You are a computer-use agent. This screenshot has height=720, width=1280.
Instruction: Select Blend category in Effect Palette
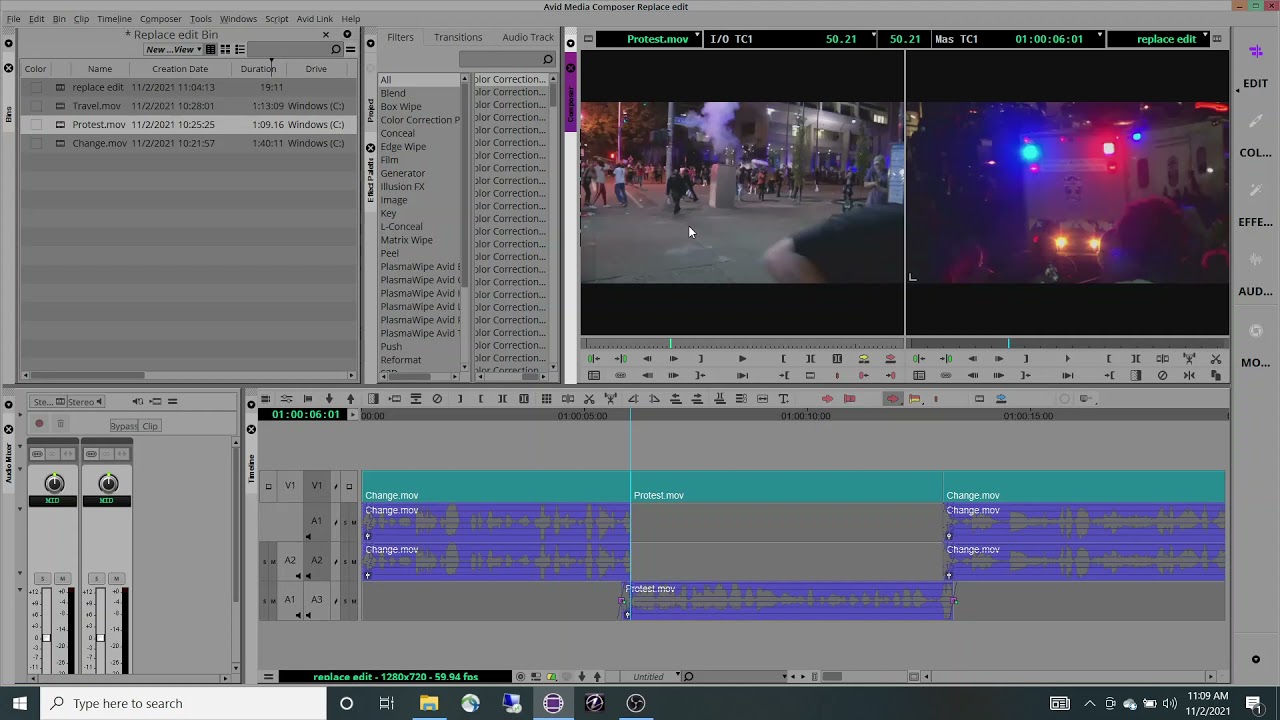393,93
